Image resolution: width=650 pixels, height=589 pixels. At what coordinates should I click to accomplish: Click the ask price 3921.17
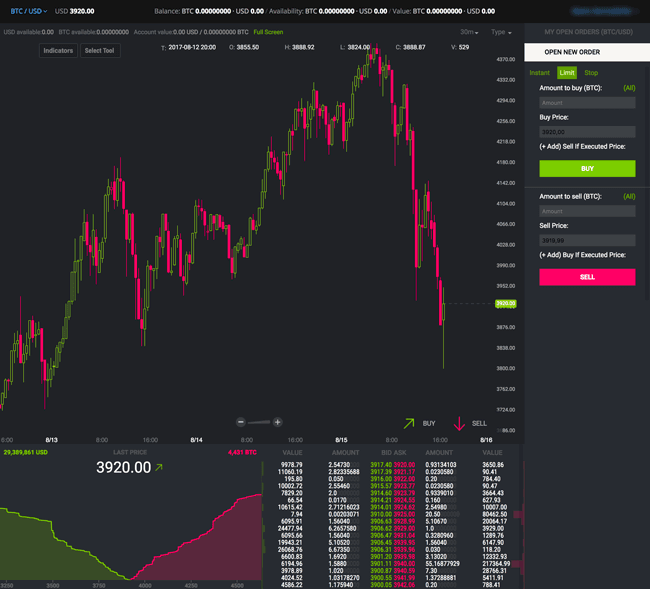coord(404,472)
